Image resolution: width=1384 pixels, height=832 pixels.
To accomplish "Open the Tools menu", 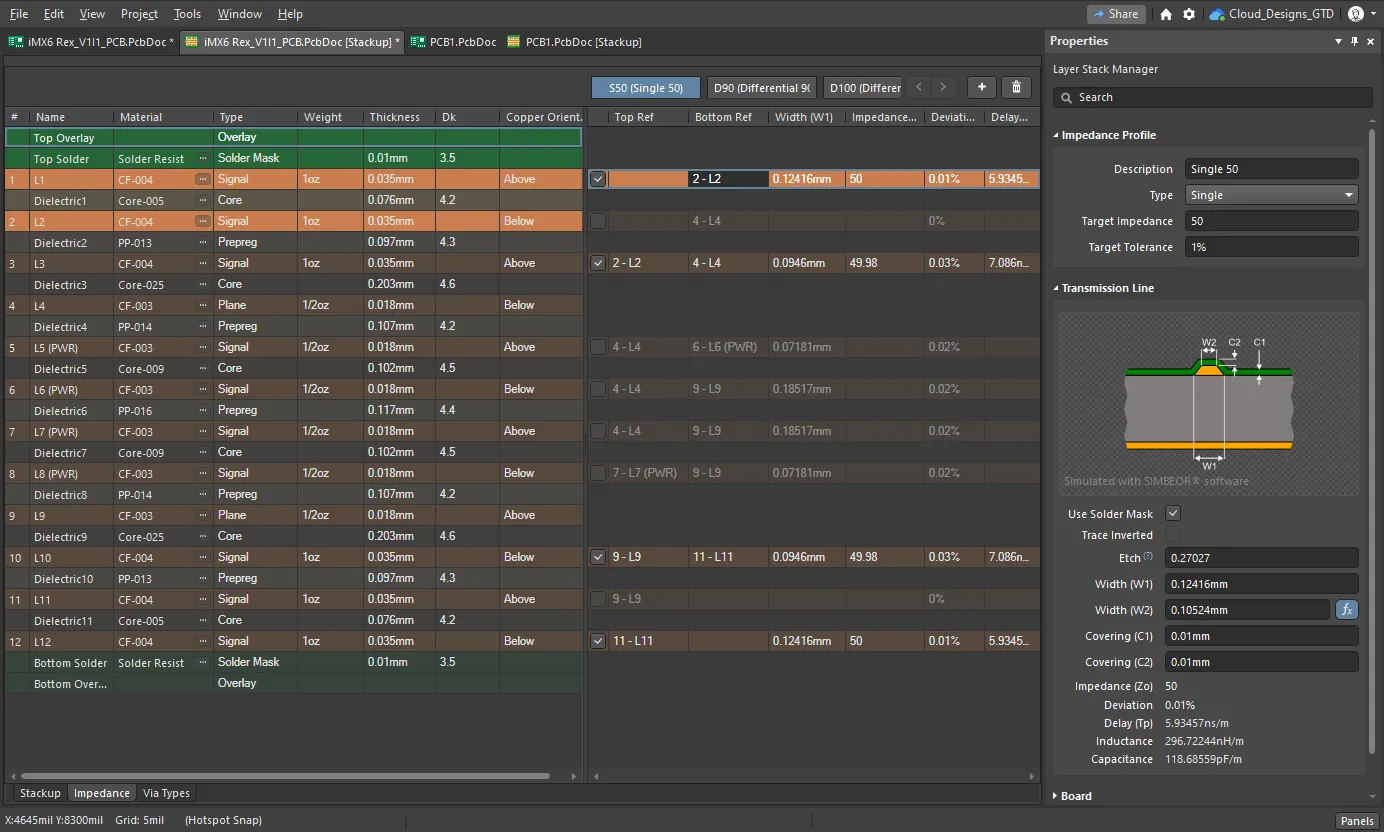I will click(x=187, y=14).
